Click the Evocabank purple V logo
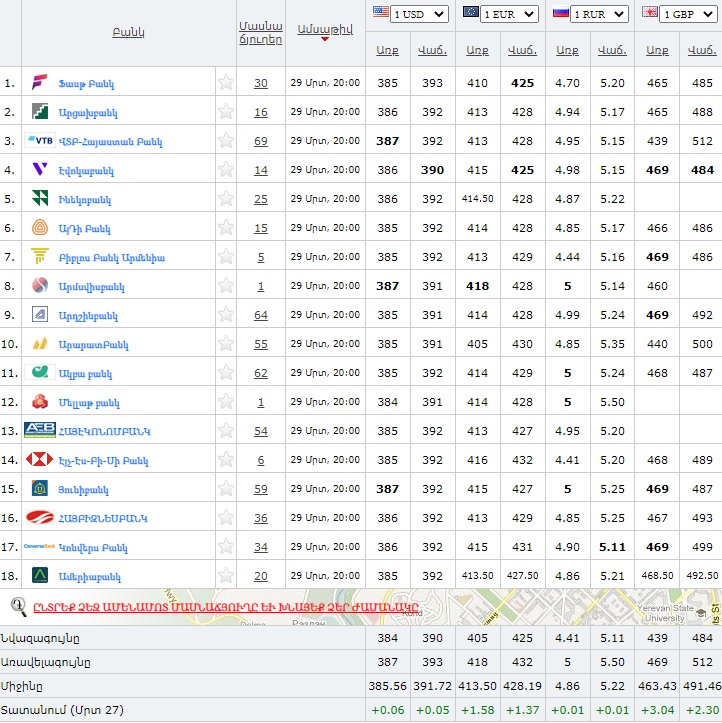This screenshot has height=723, width=722. point(40,170)
